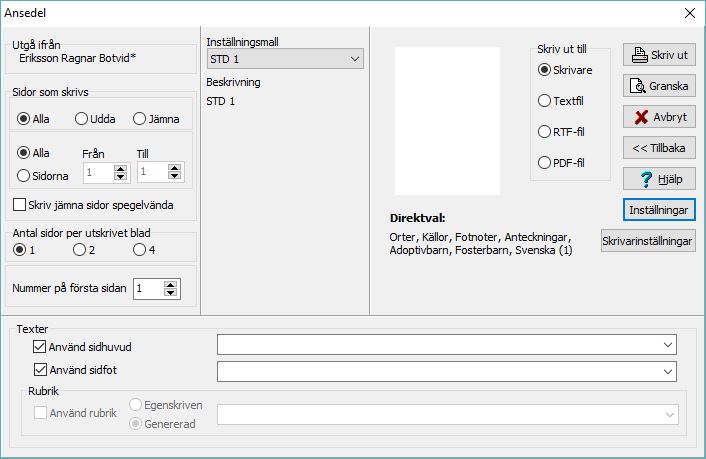This screenshot has height=459, width=706.
Task: Expand the sidhuvud text dropdown
Action: coord(668,345)
